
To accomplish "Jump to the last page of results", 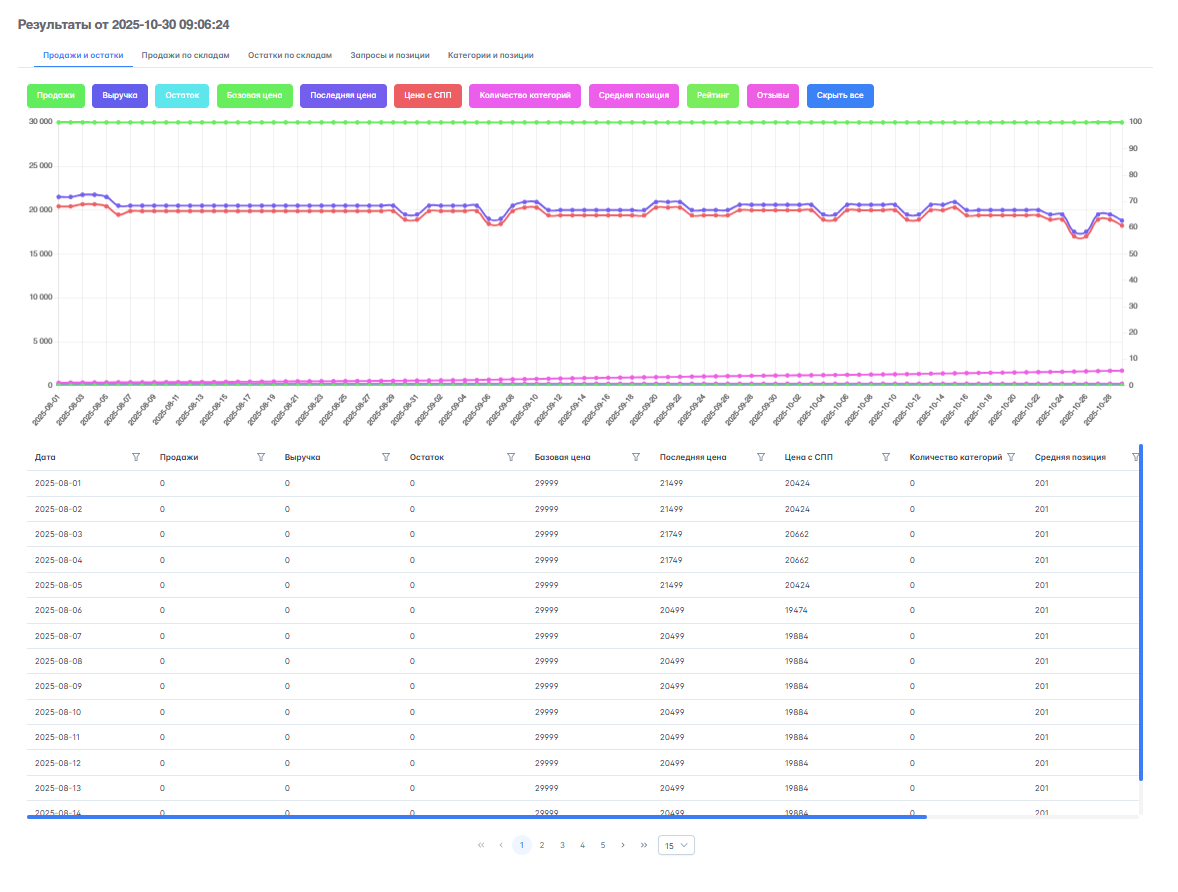I will coord(644,845).
